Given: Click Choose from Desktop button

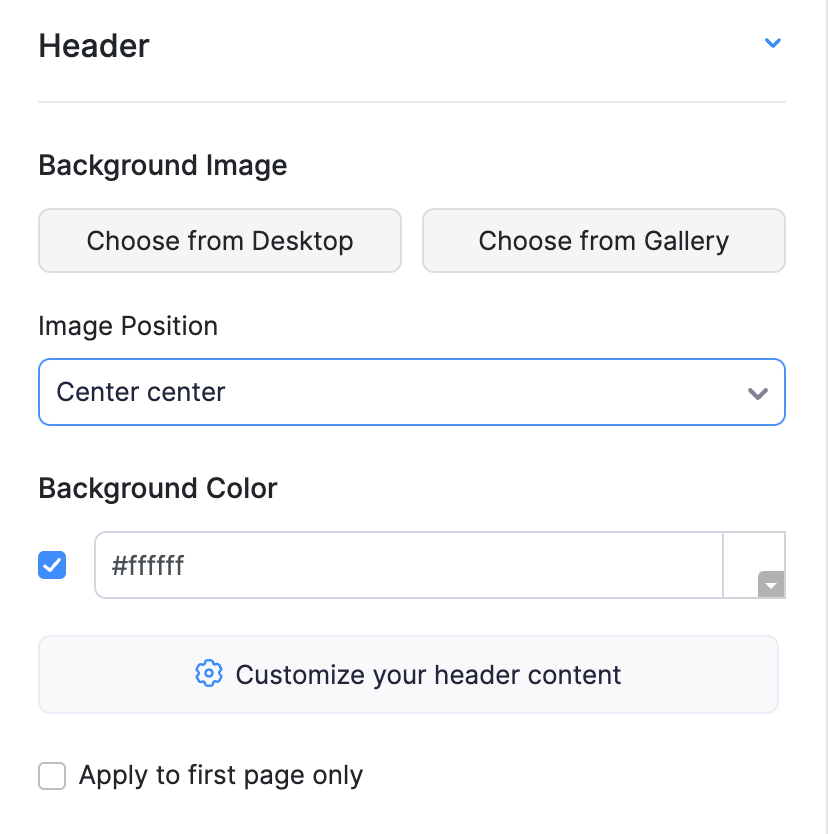Looking at the screenshot, I should coord(220,241).
